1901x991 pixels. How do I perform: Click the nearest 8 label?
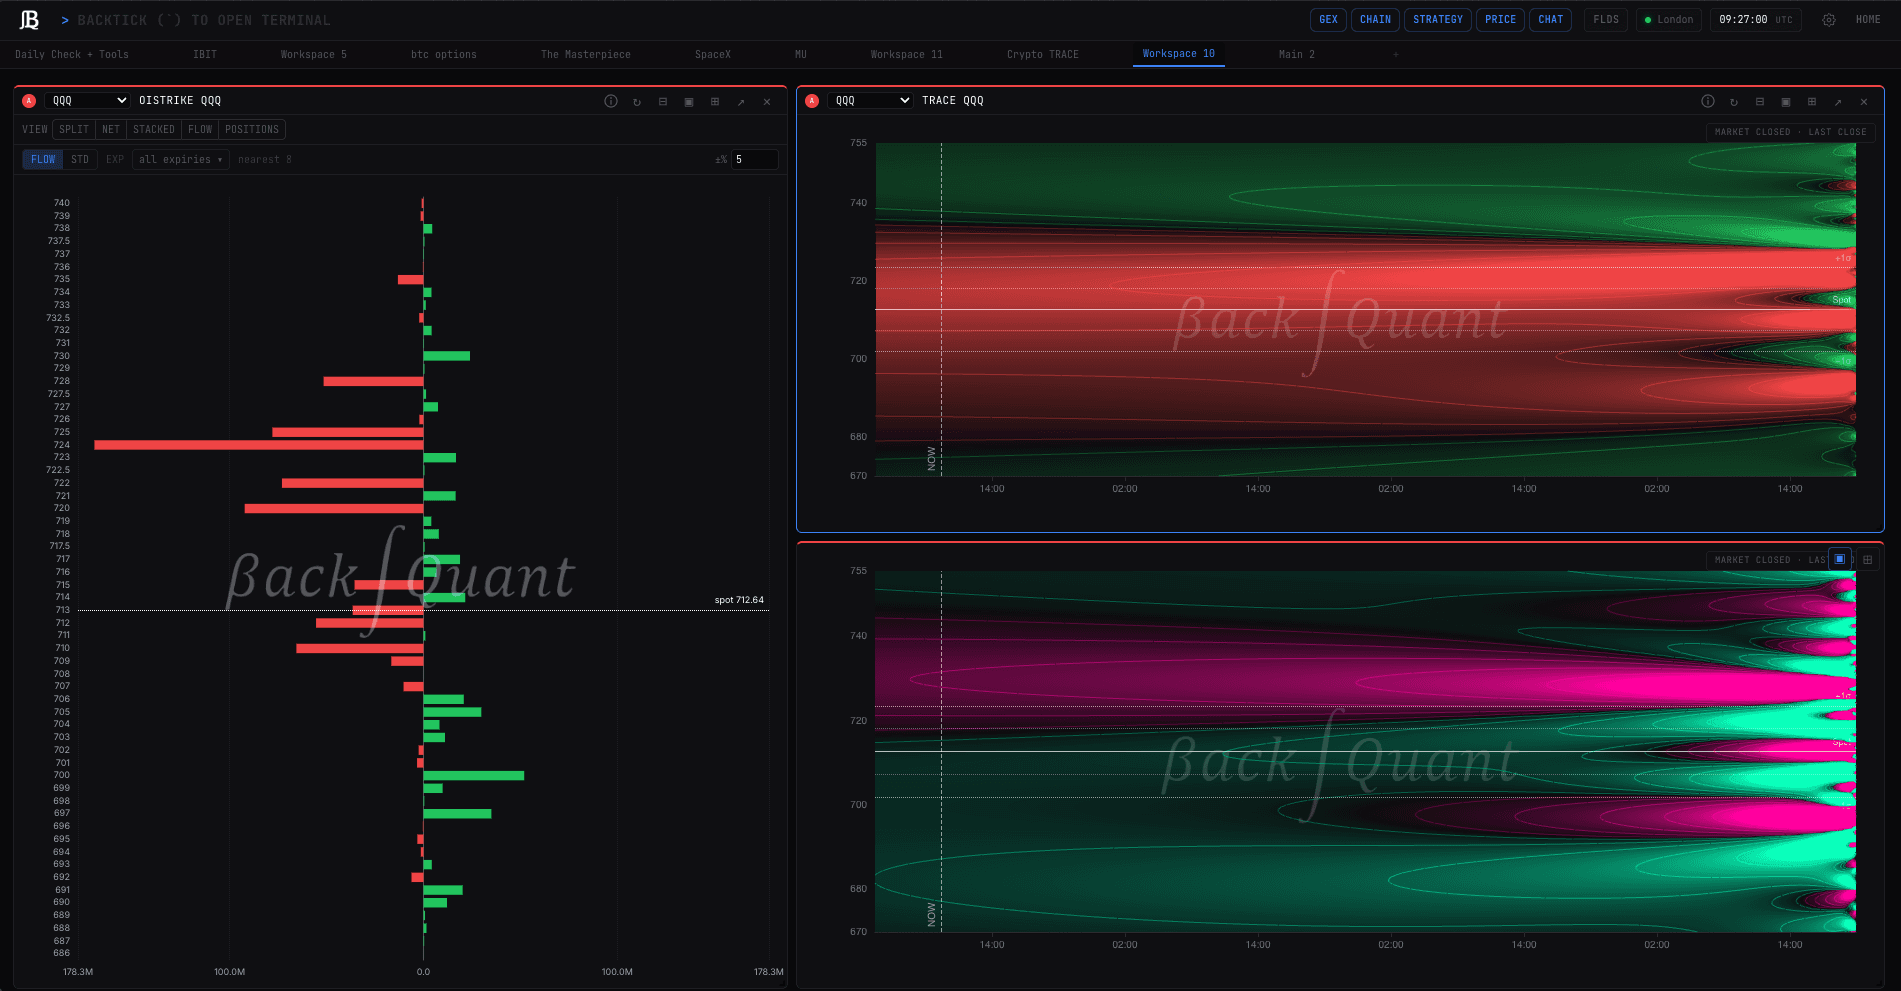[x=265, y=160]
